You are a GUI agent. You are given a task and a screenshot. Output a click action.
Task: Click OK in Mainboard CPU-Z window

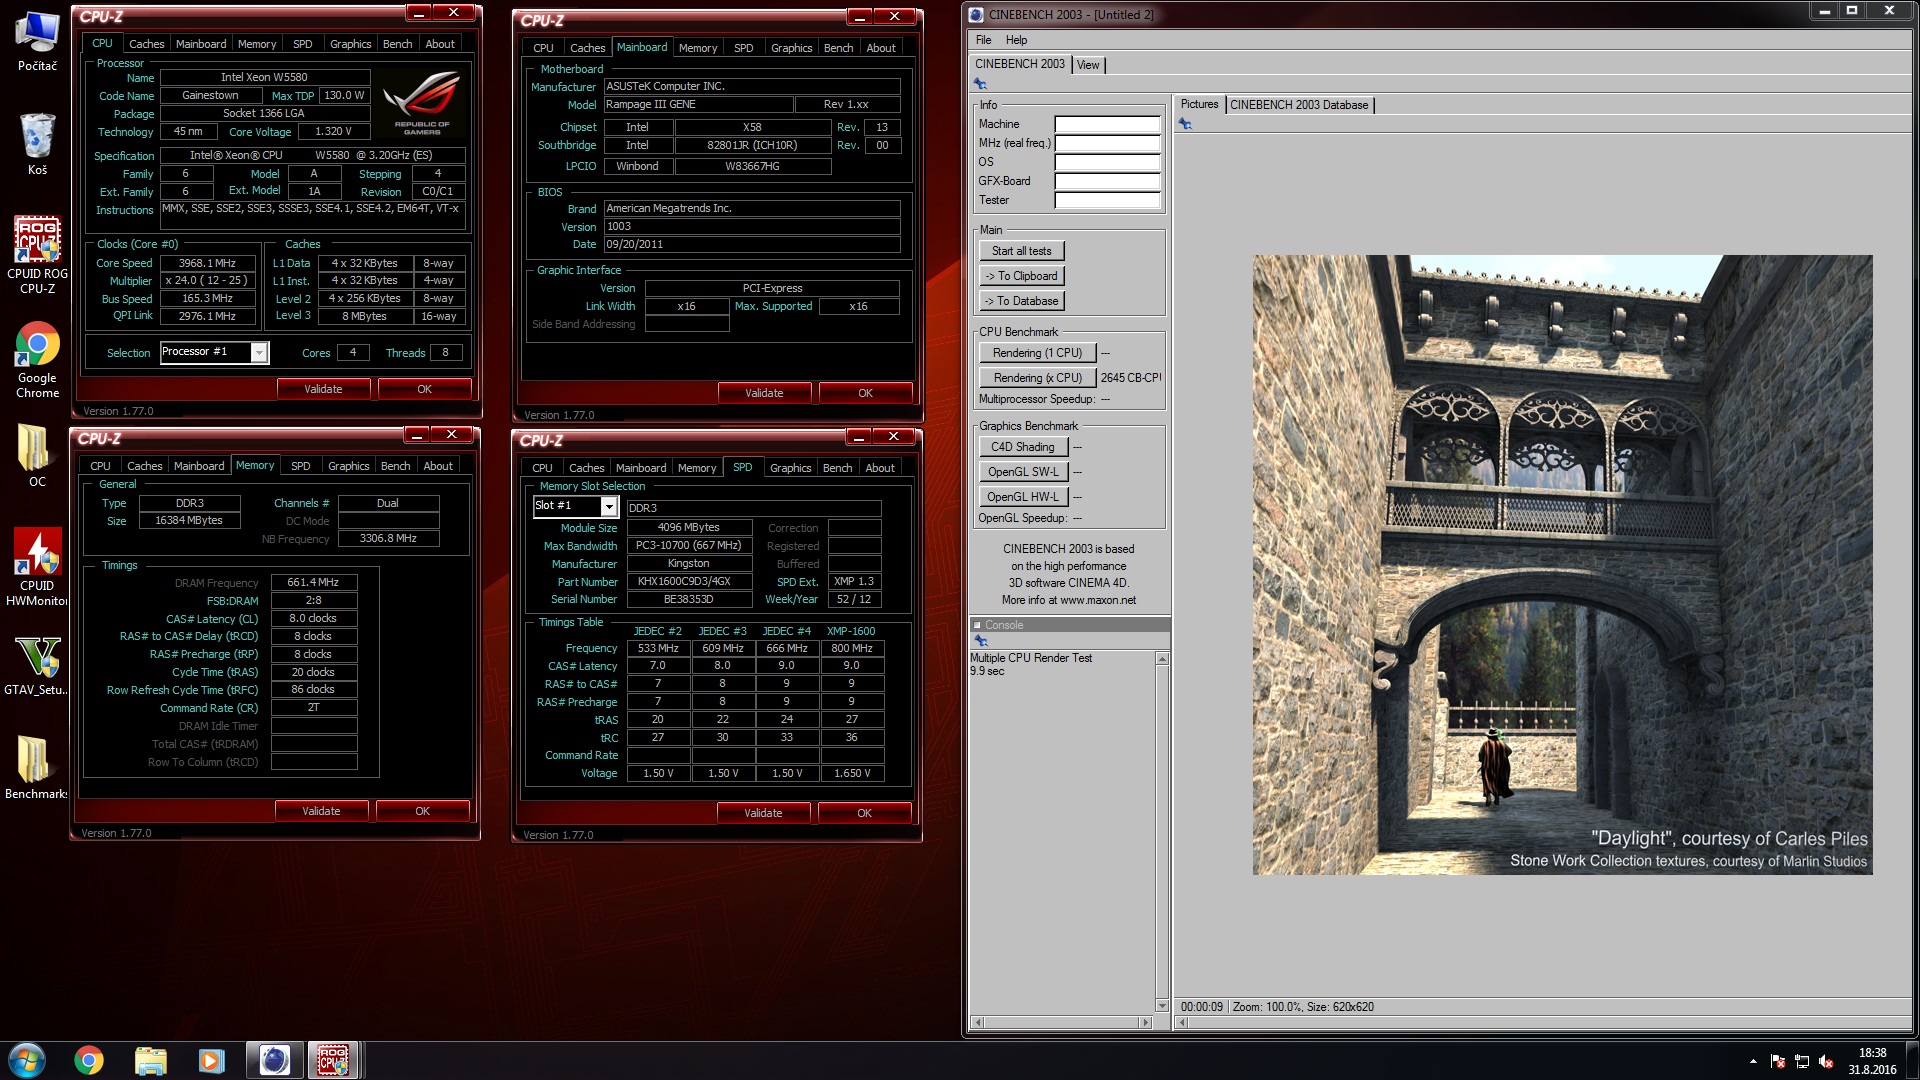click(865, 393)
